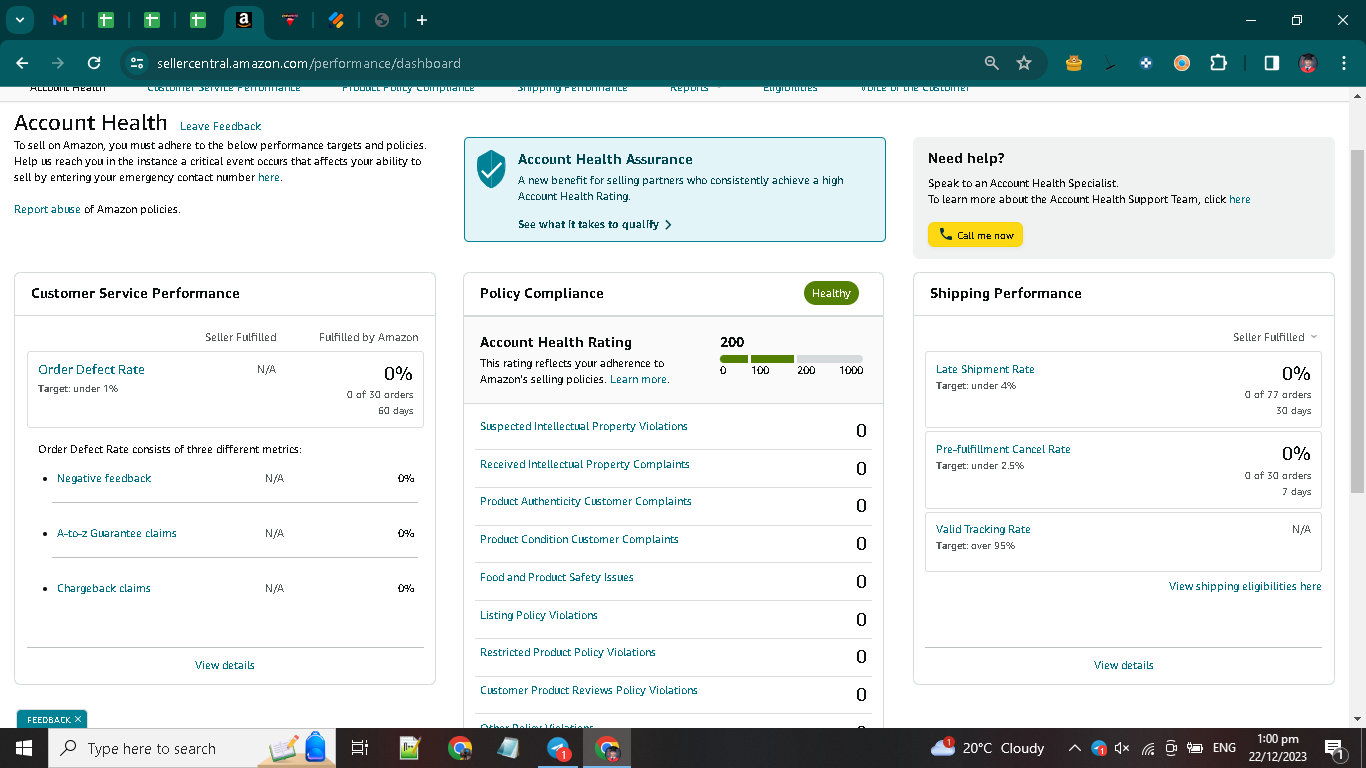Screen dimensions: 1366x768
Task: Open the Late Shipment Rate link
Action: click(985, 369)
